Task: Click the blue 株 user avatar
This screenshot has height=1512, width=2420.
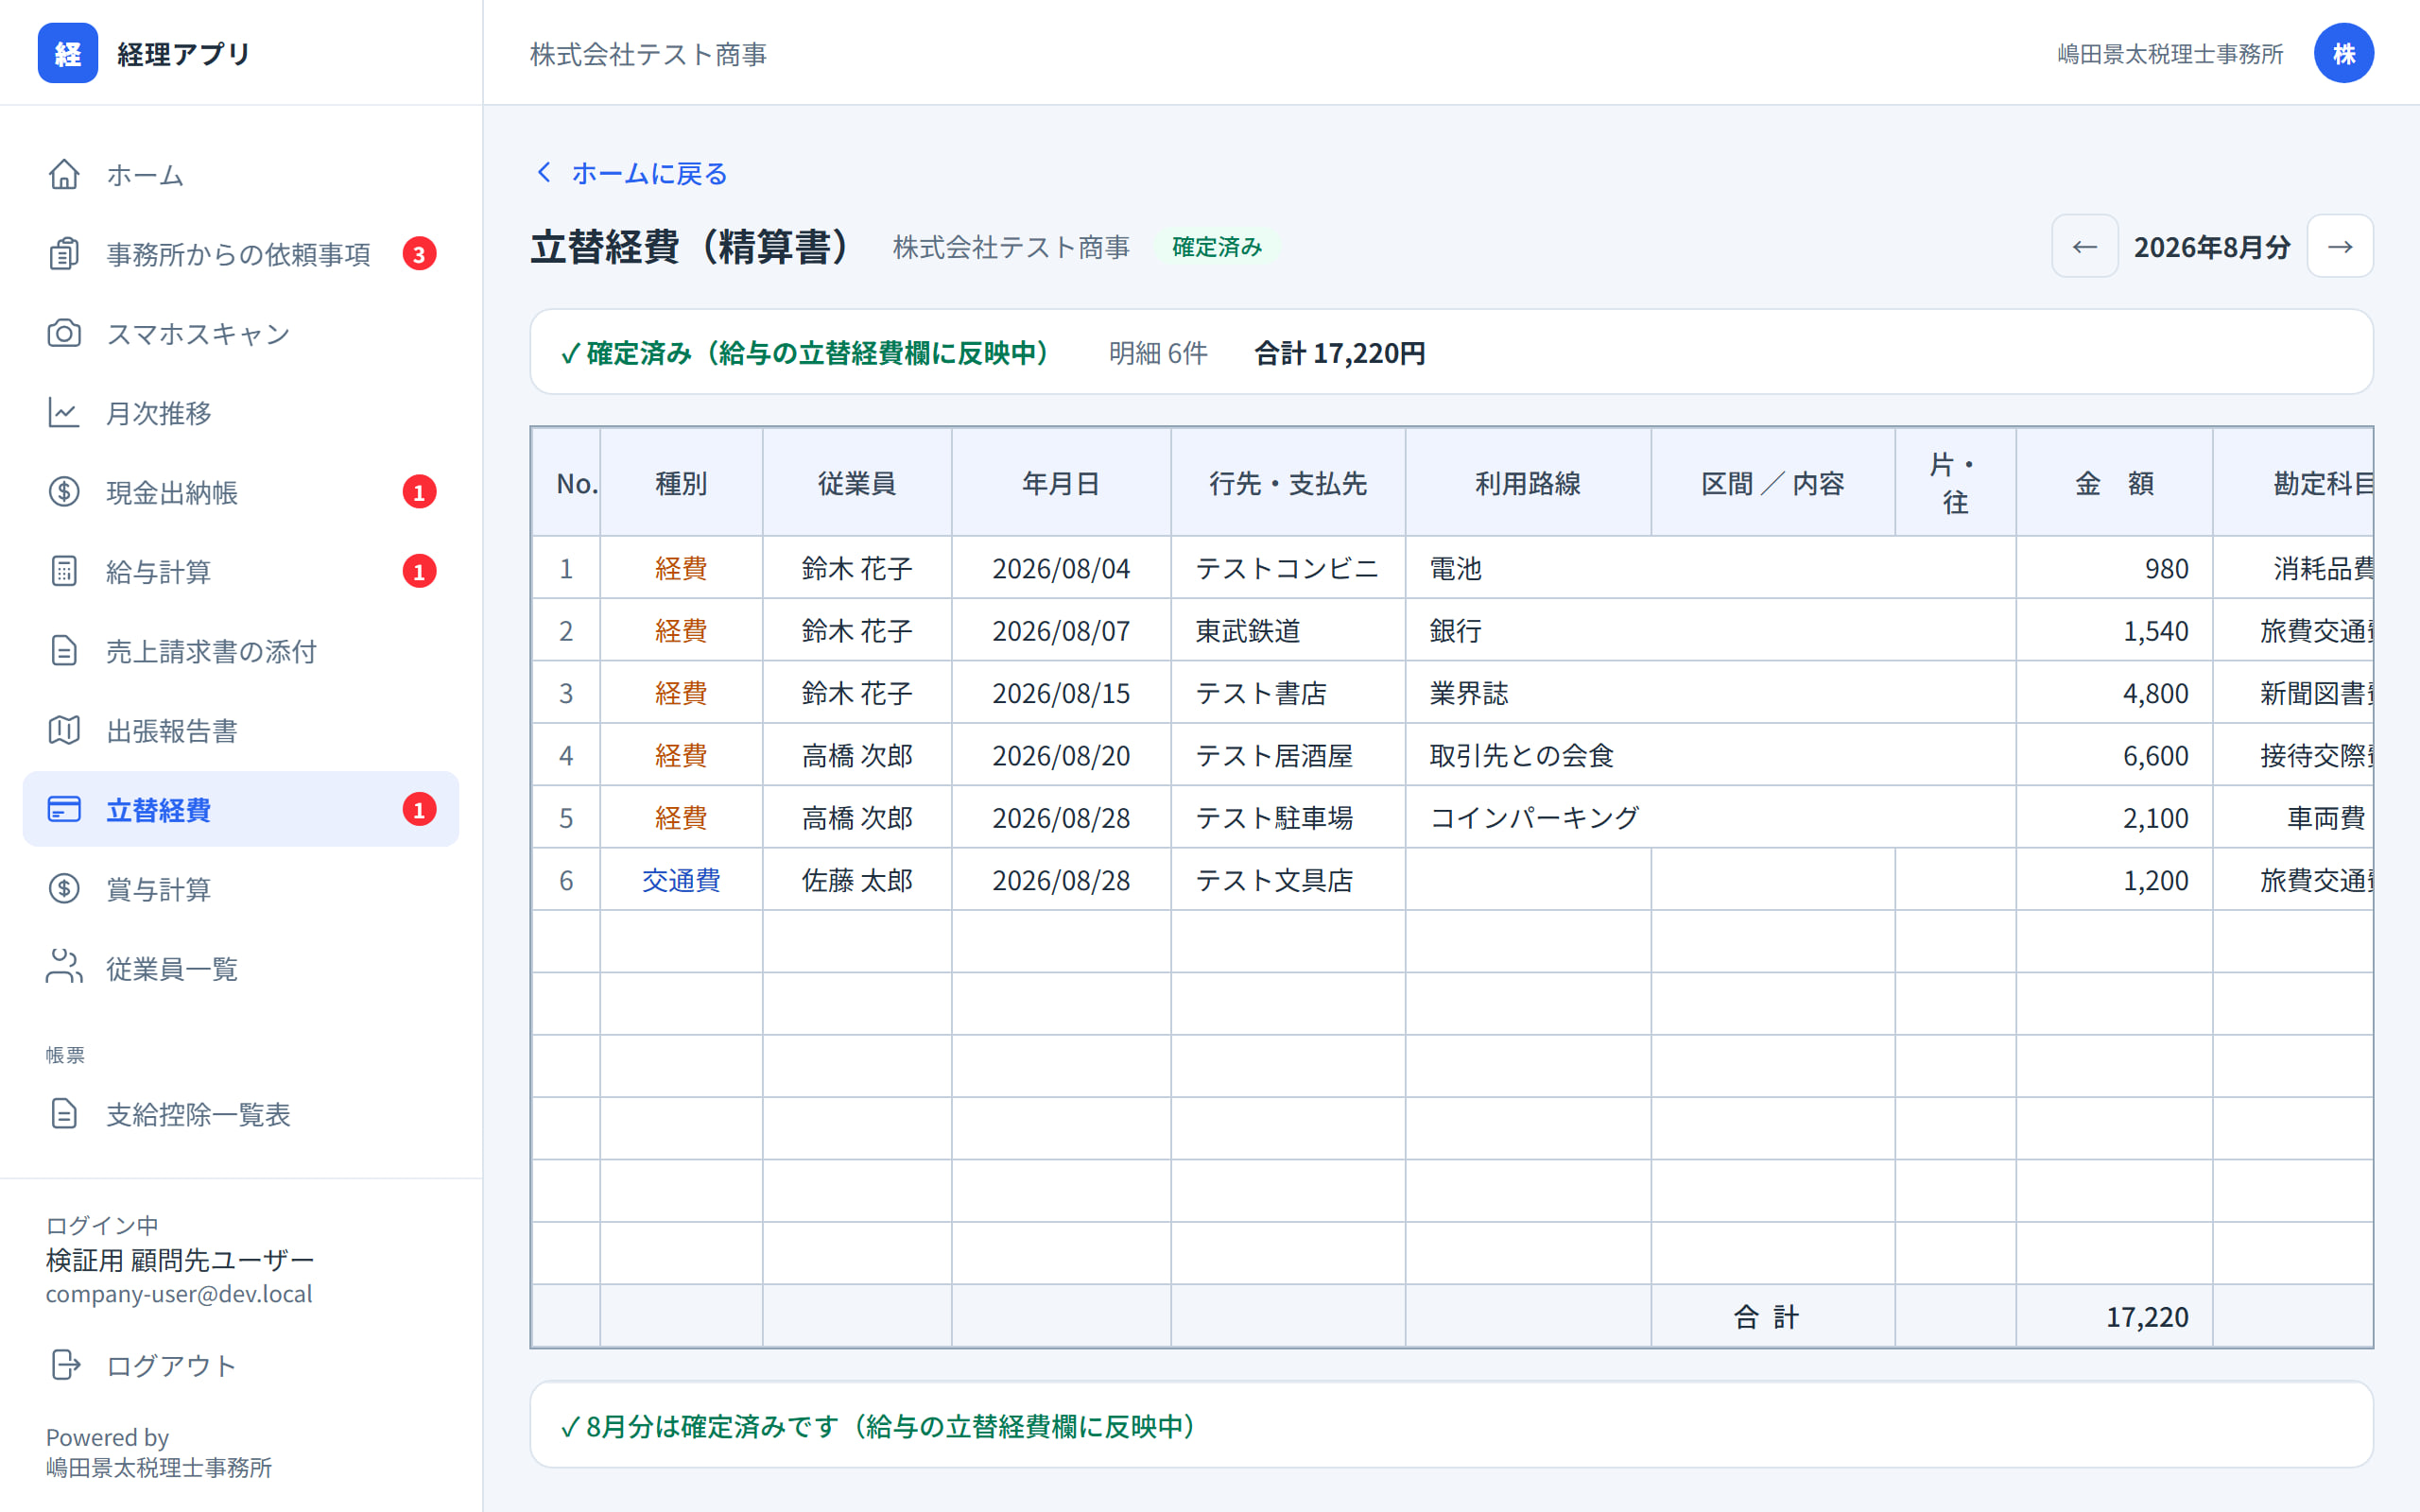Action: click(2343, 53)
